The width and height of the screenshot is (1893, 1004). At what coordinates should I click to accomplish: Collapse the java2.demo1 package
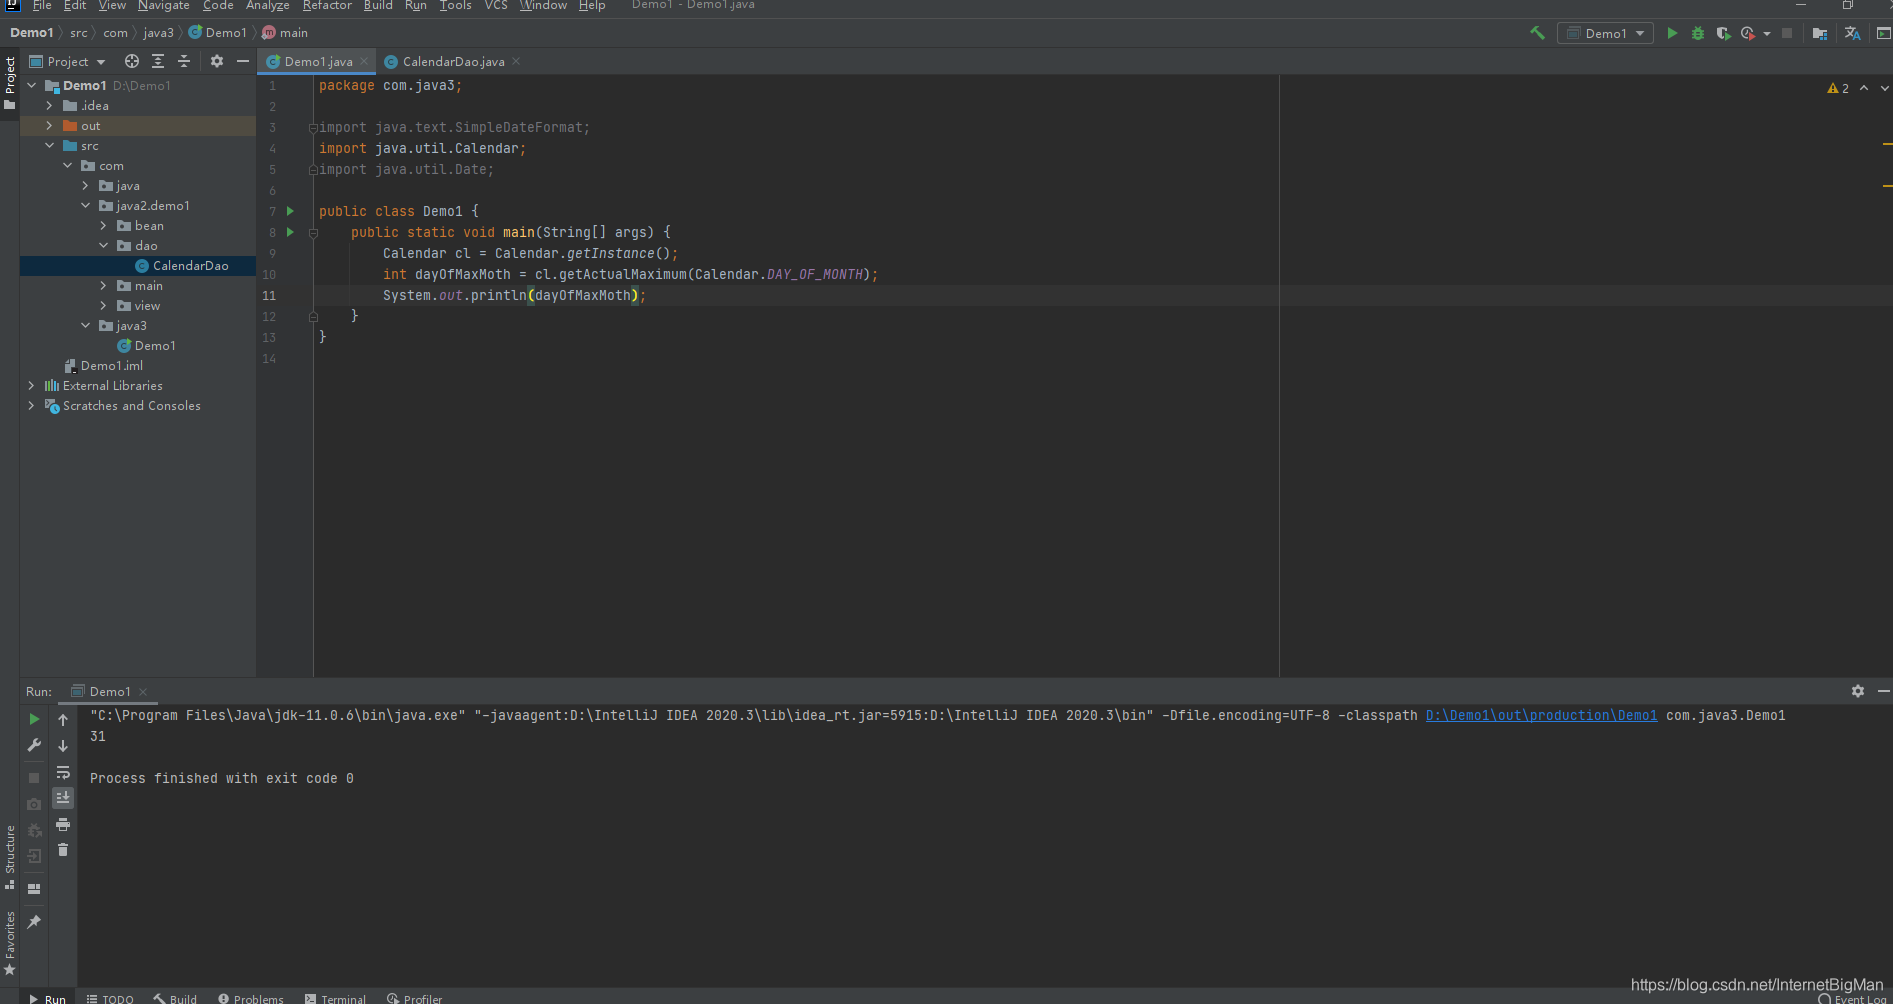pyautogui.click(x=85, y=205)
